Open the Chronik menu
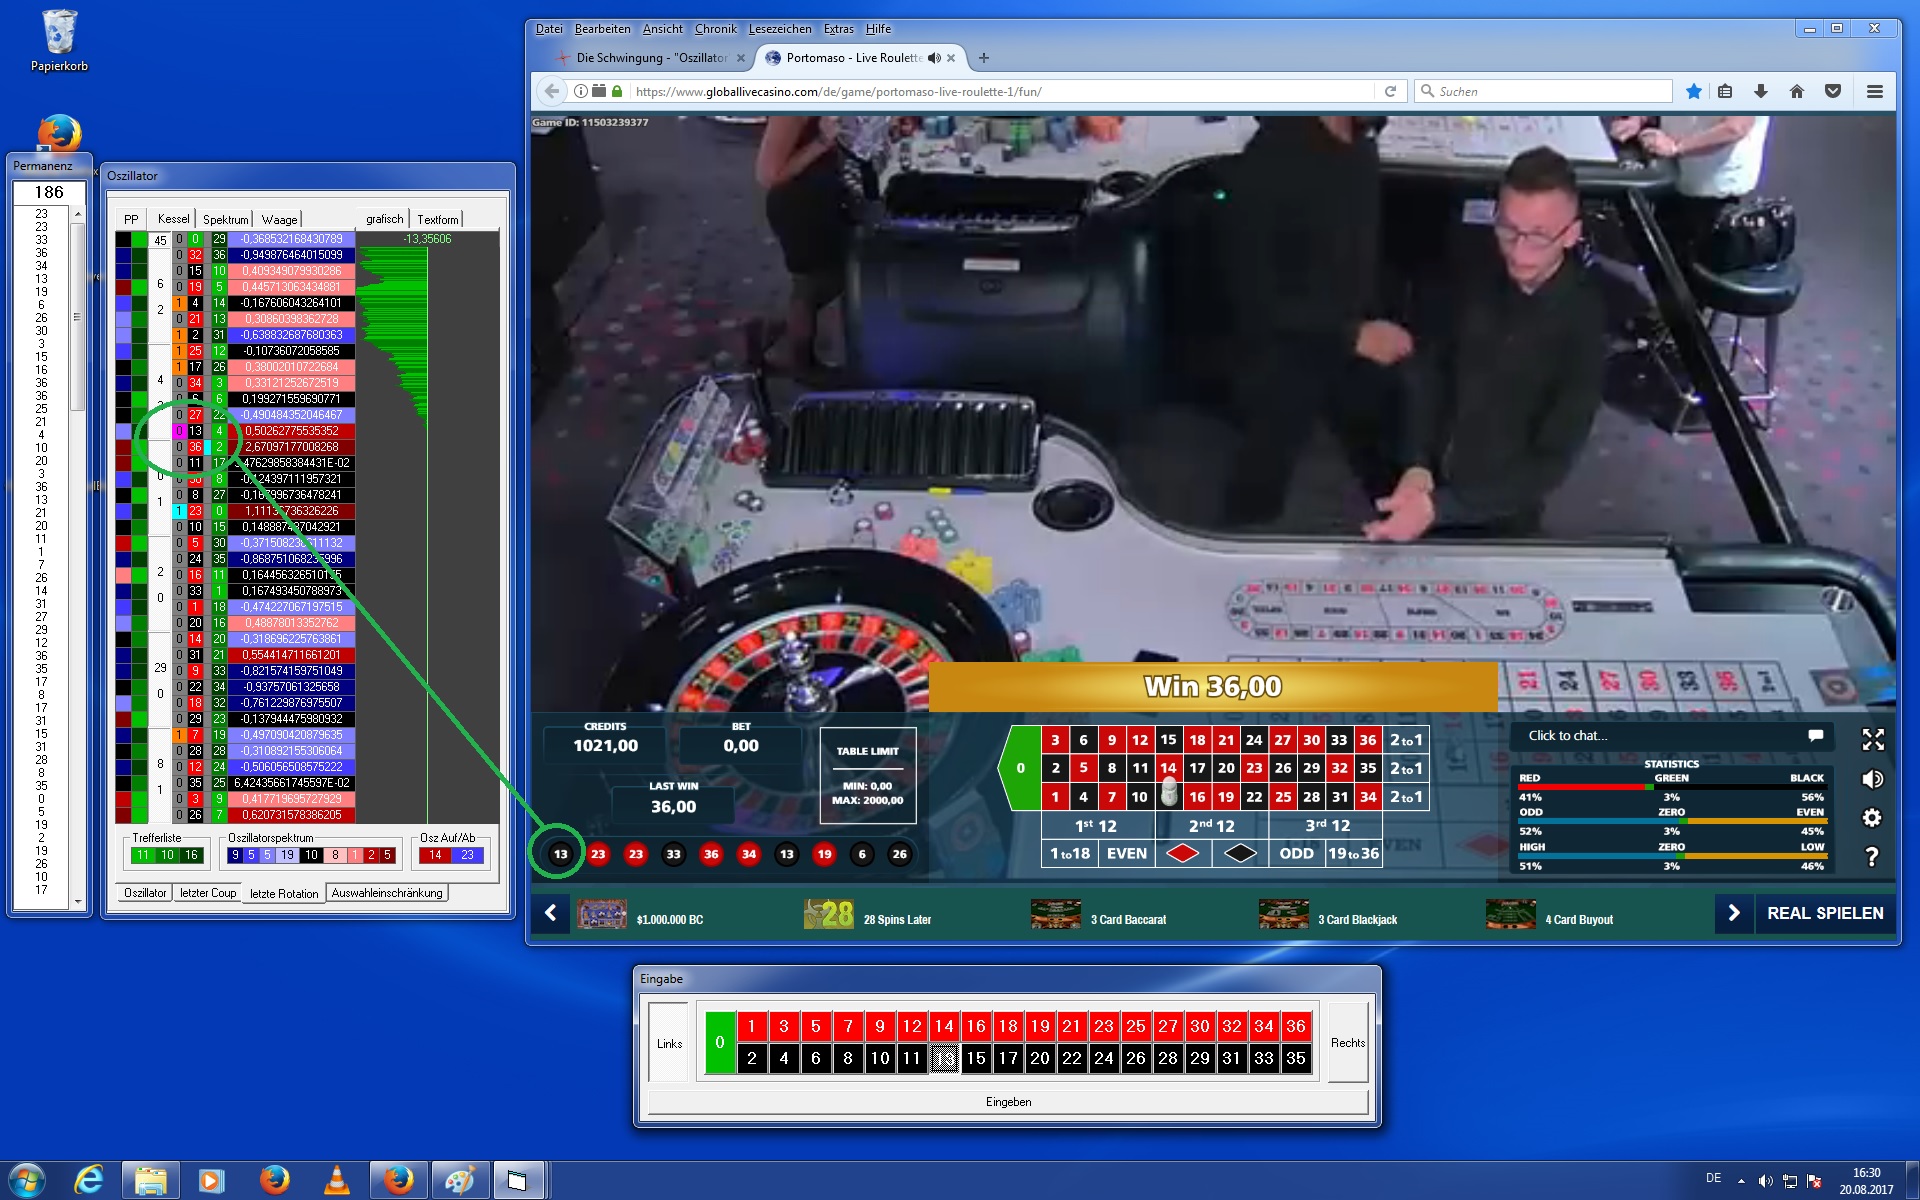This screenshot has width=1920, height=1200. tap(715, 29)
